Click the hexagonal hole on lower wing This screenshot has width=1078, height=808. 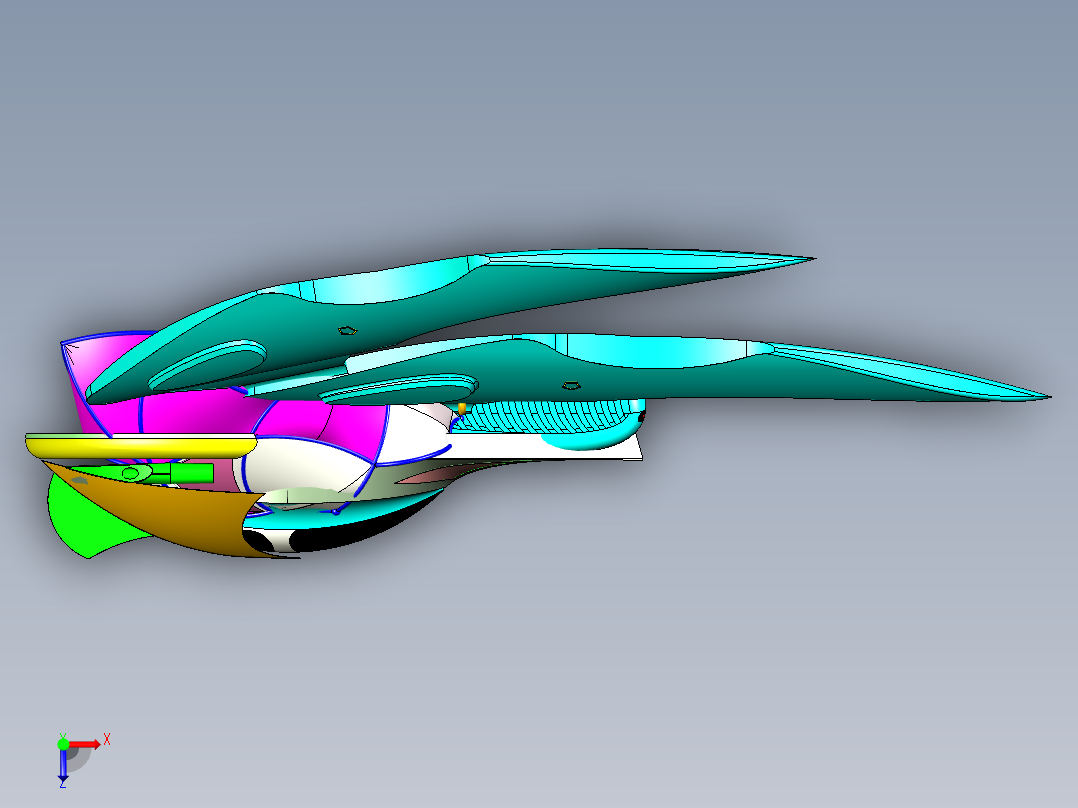pyautogui.click(x=571, y=385)
